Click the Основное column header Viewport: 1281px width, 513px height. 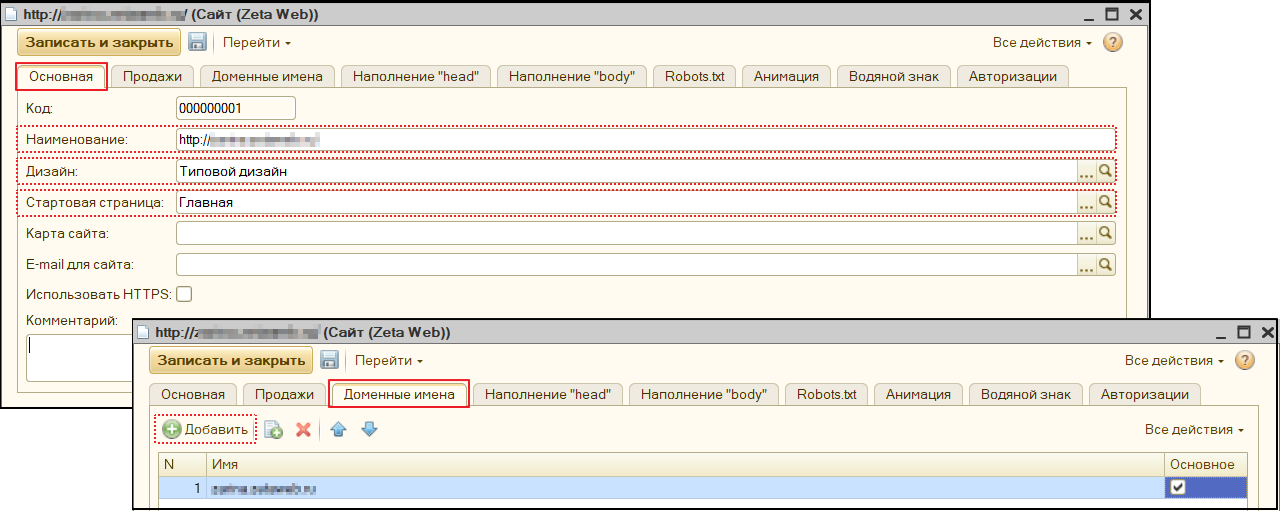[1205, 464]
